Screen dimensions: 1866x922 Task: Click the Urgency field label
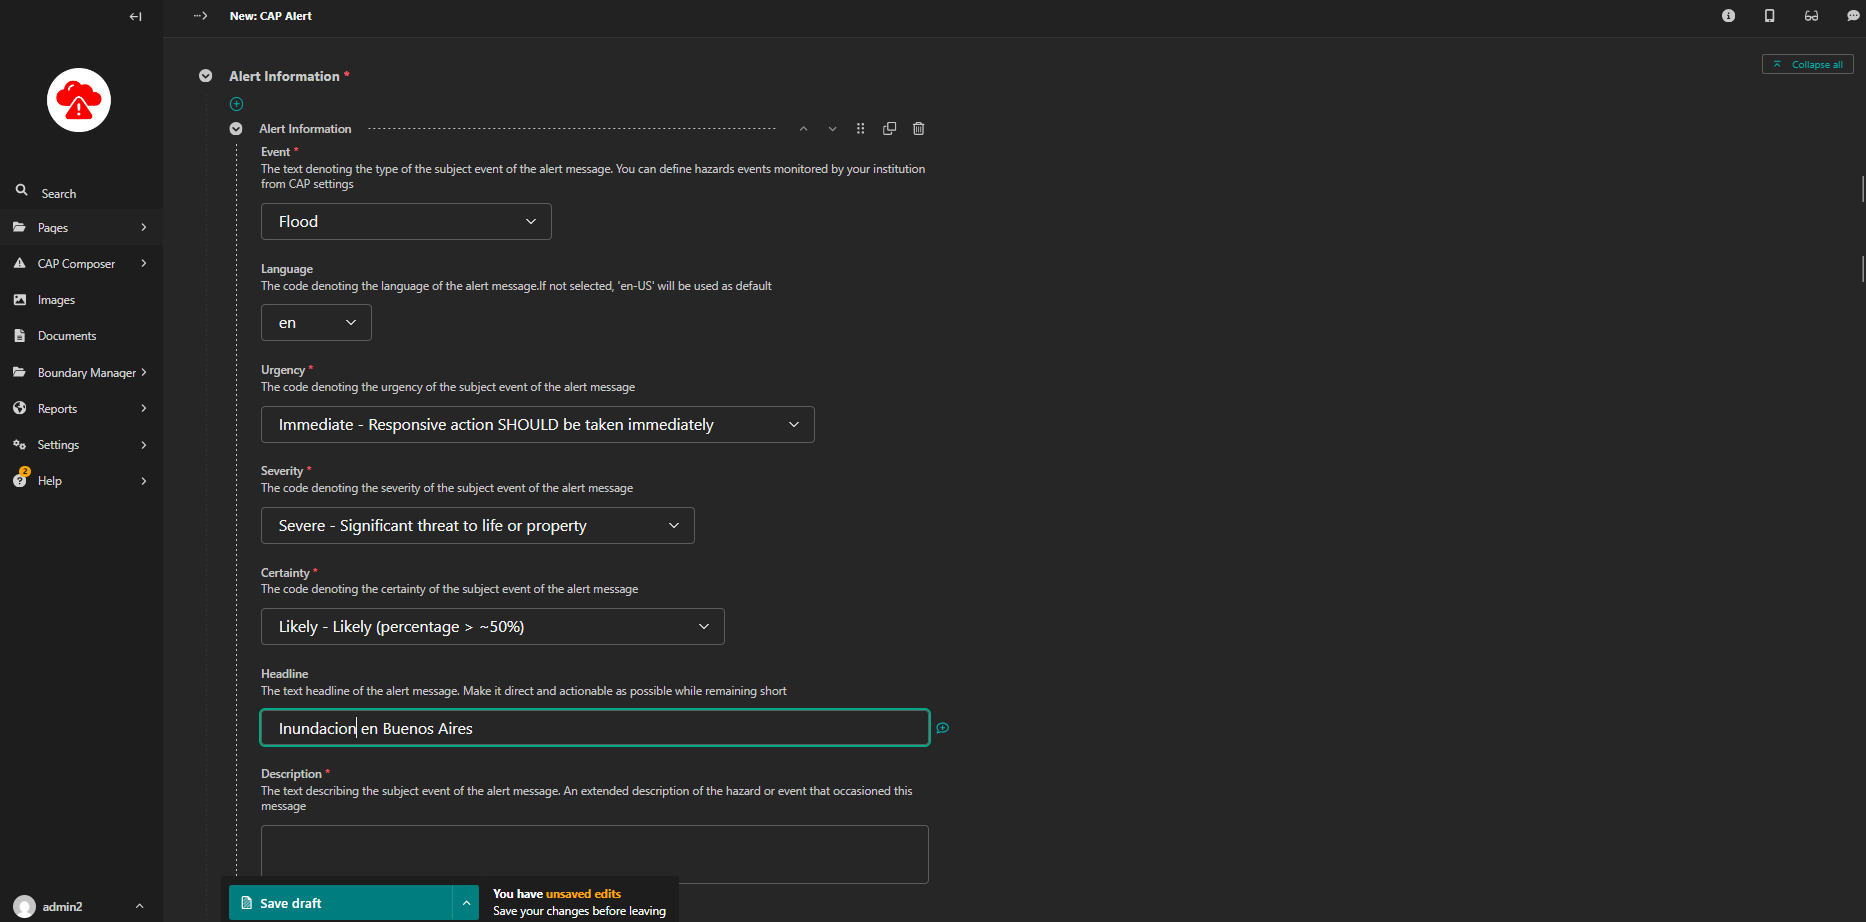tap(283, 370)
